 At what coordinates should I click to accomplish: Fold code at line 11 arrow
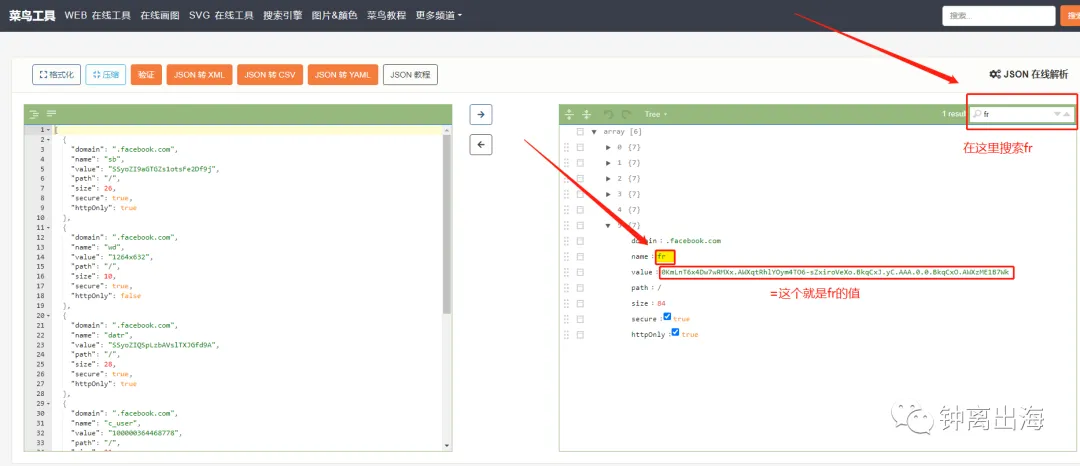(x=48, y=227)
